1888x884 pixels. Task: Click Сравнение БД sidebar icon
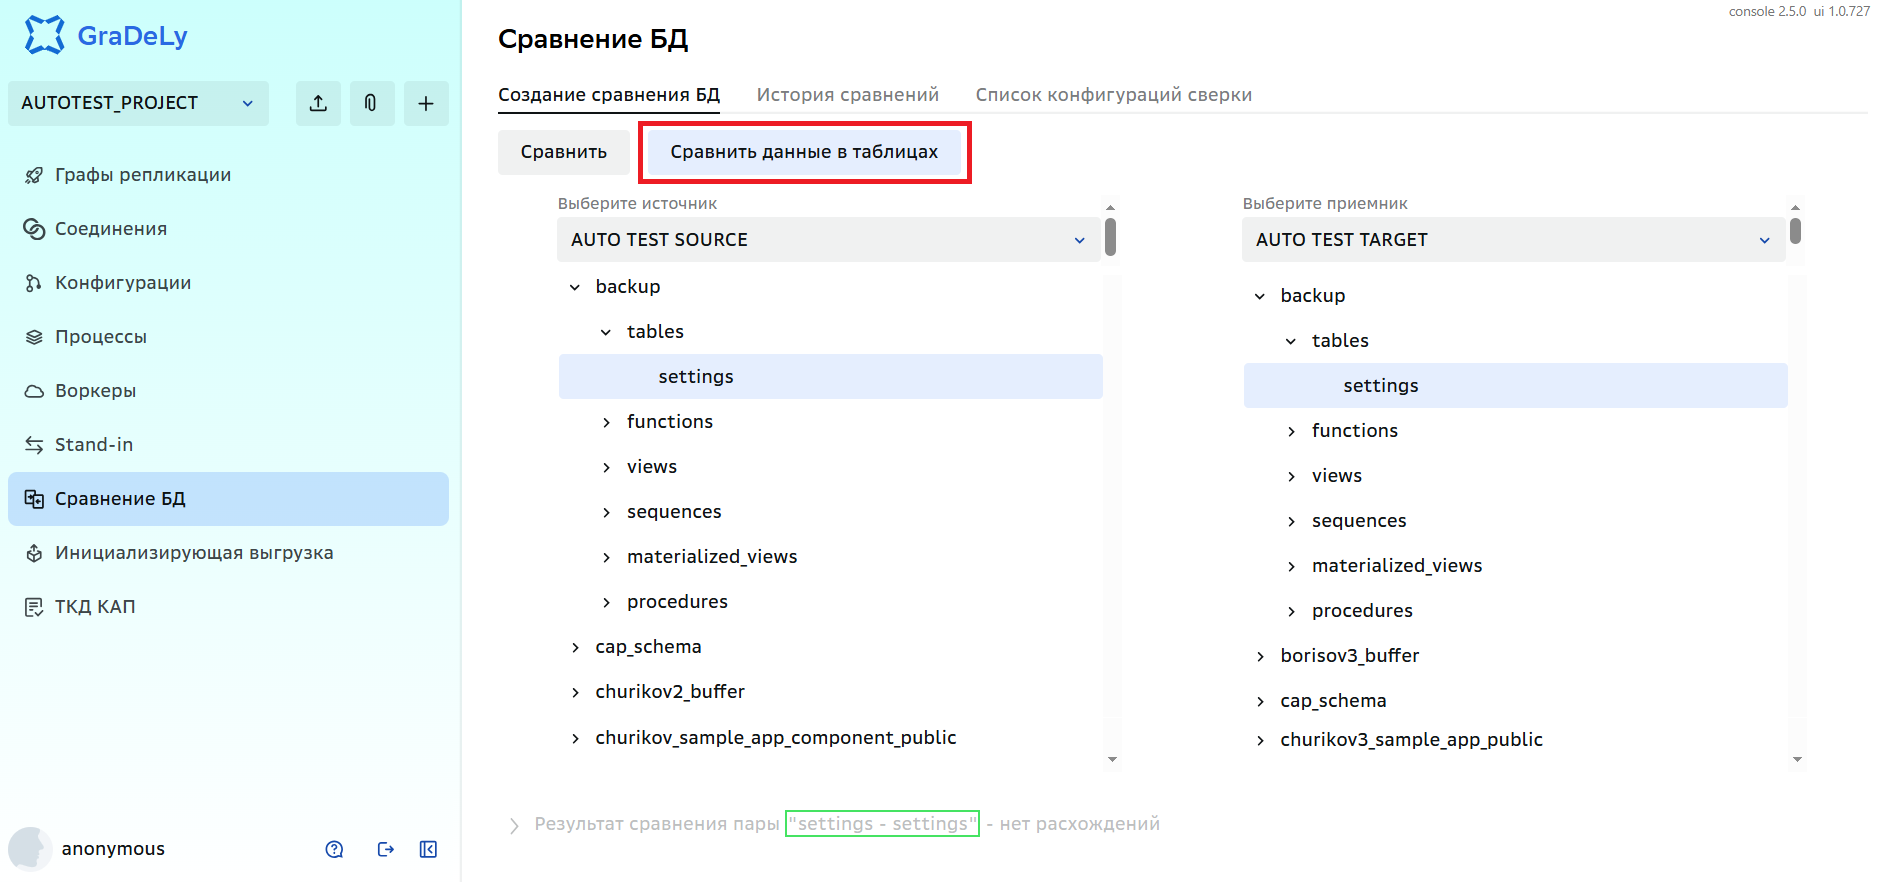tap(34, 499)
